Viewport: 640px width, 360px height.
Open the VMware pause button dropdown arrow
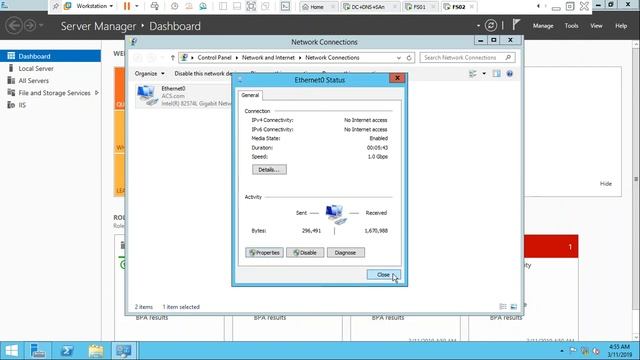(x=137, y=6)
